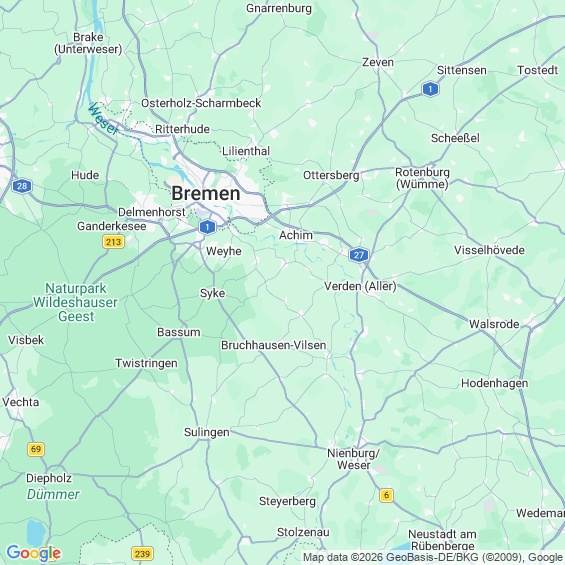The image size is (565, 565).
Task: Select the Verden (Aller) town label
Action: (360, 286)
